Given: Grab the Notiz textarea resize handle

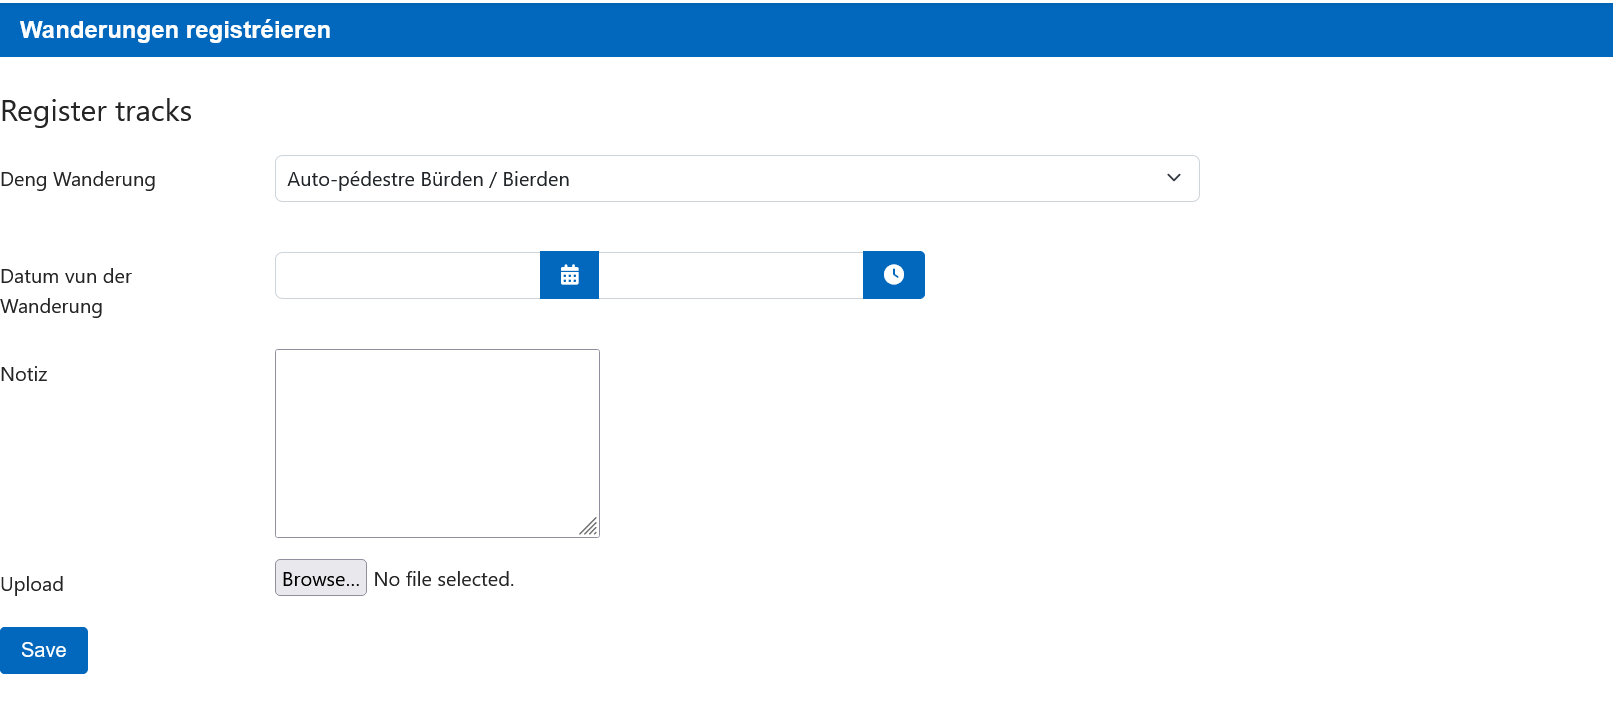Looking at the screenshot, I should tap(588, 526).
